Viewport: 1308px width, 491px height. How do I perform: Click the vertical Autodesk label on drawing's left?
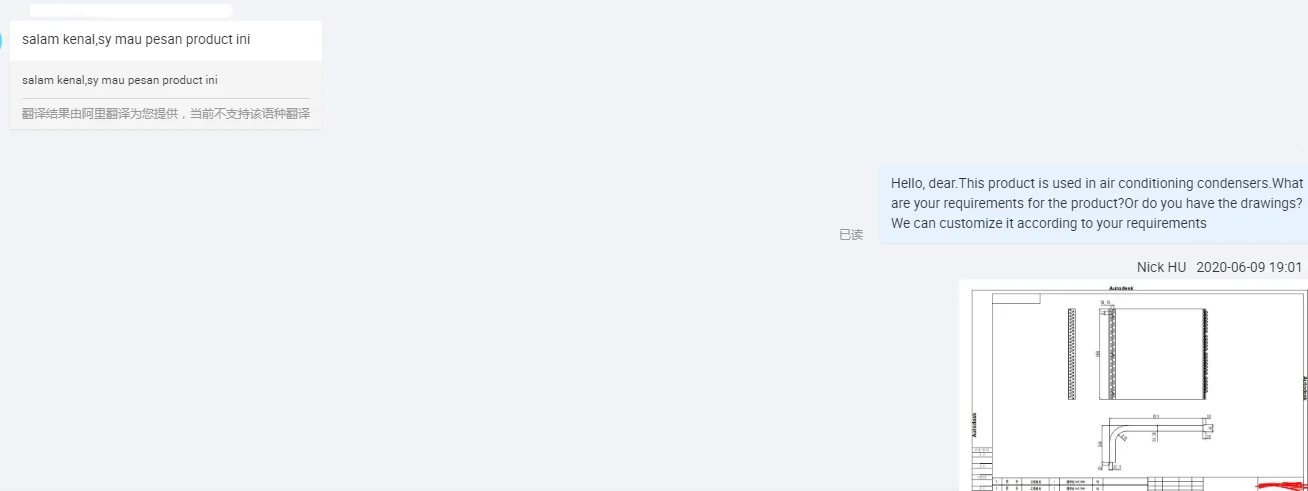pyautogui.click(x=975, y=425)
